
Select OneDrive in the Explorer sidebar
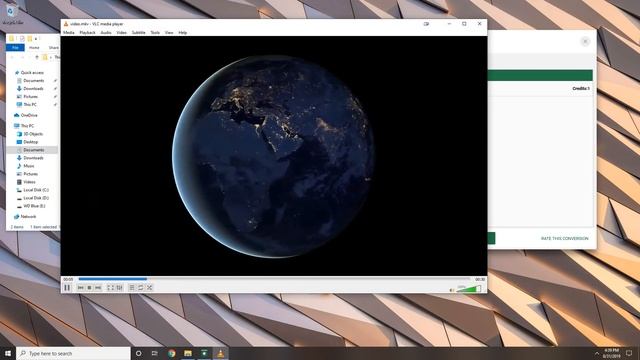[x=29, y=116]
